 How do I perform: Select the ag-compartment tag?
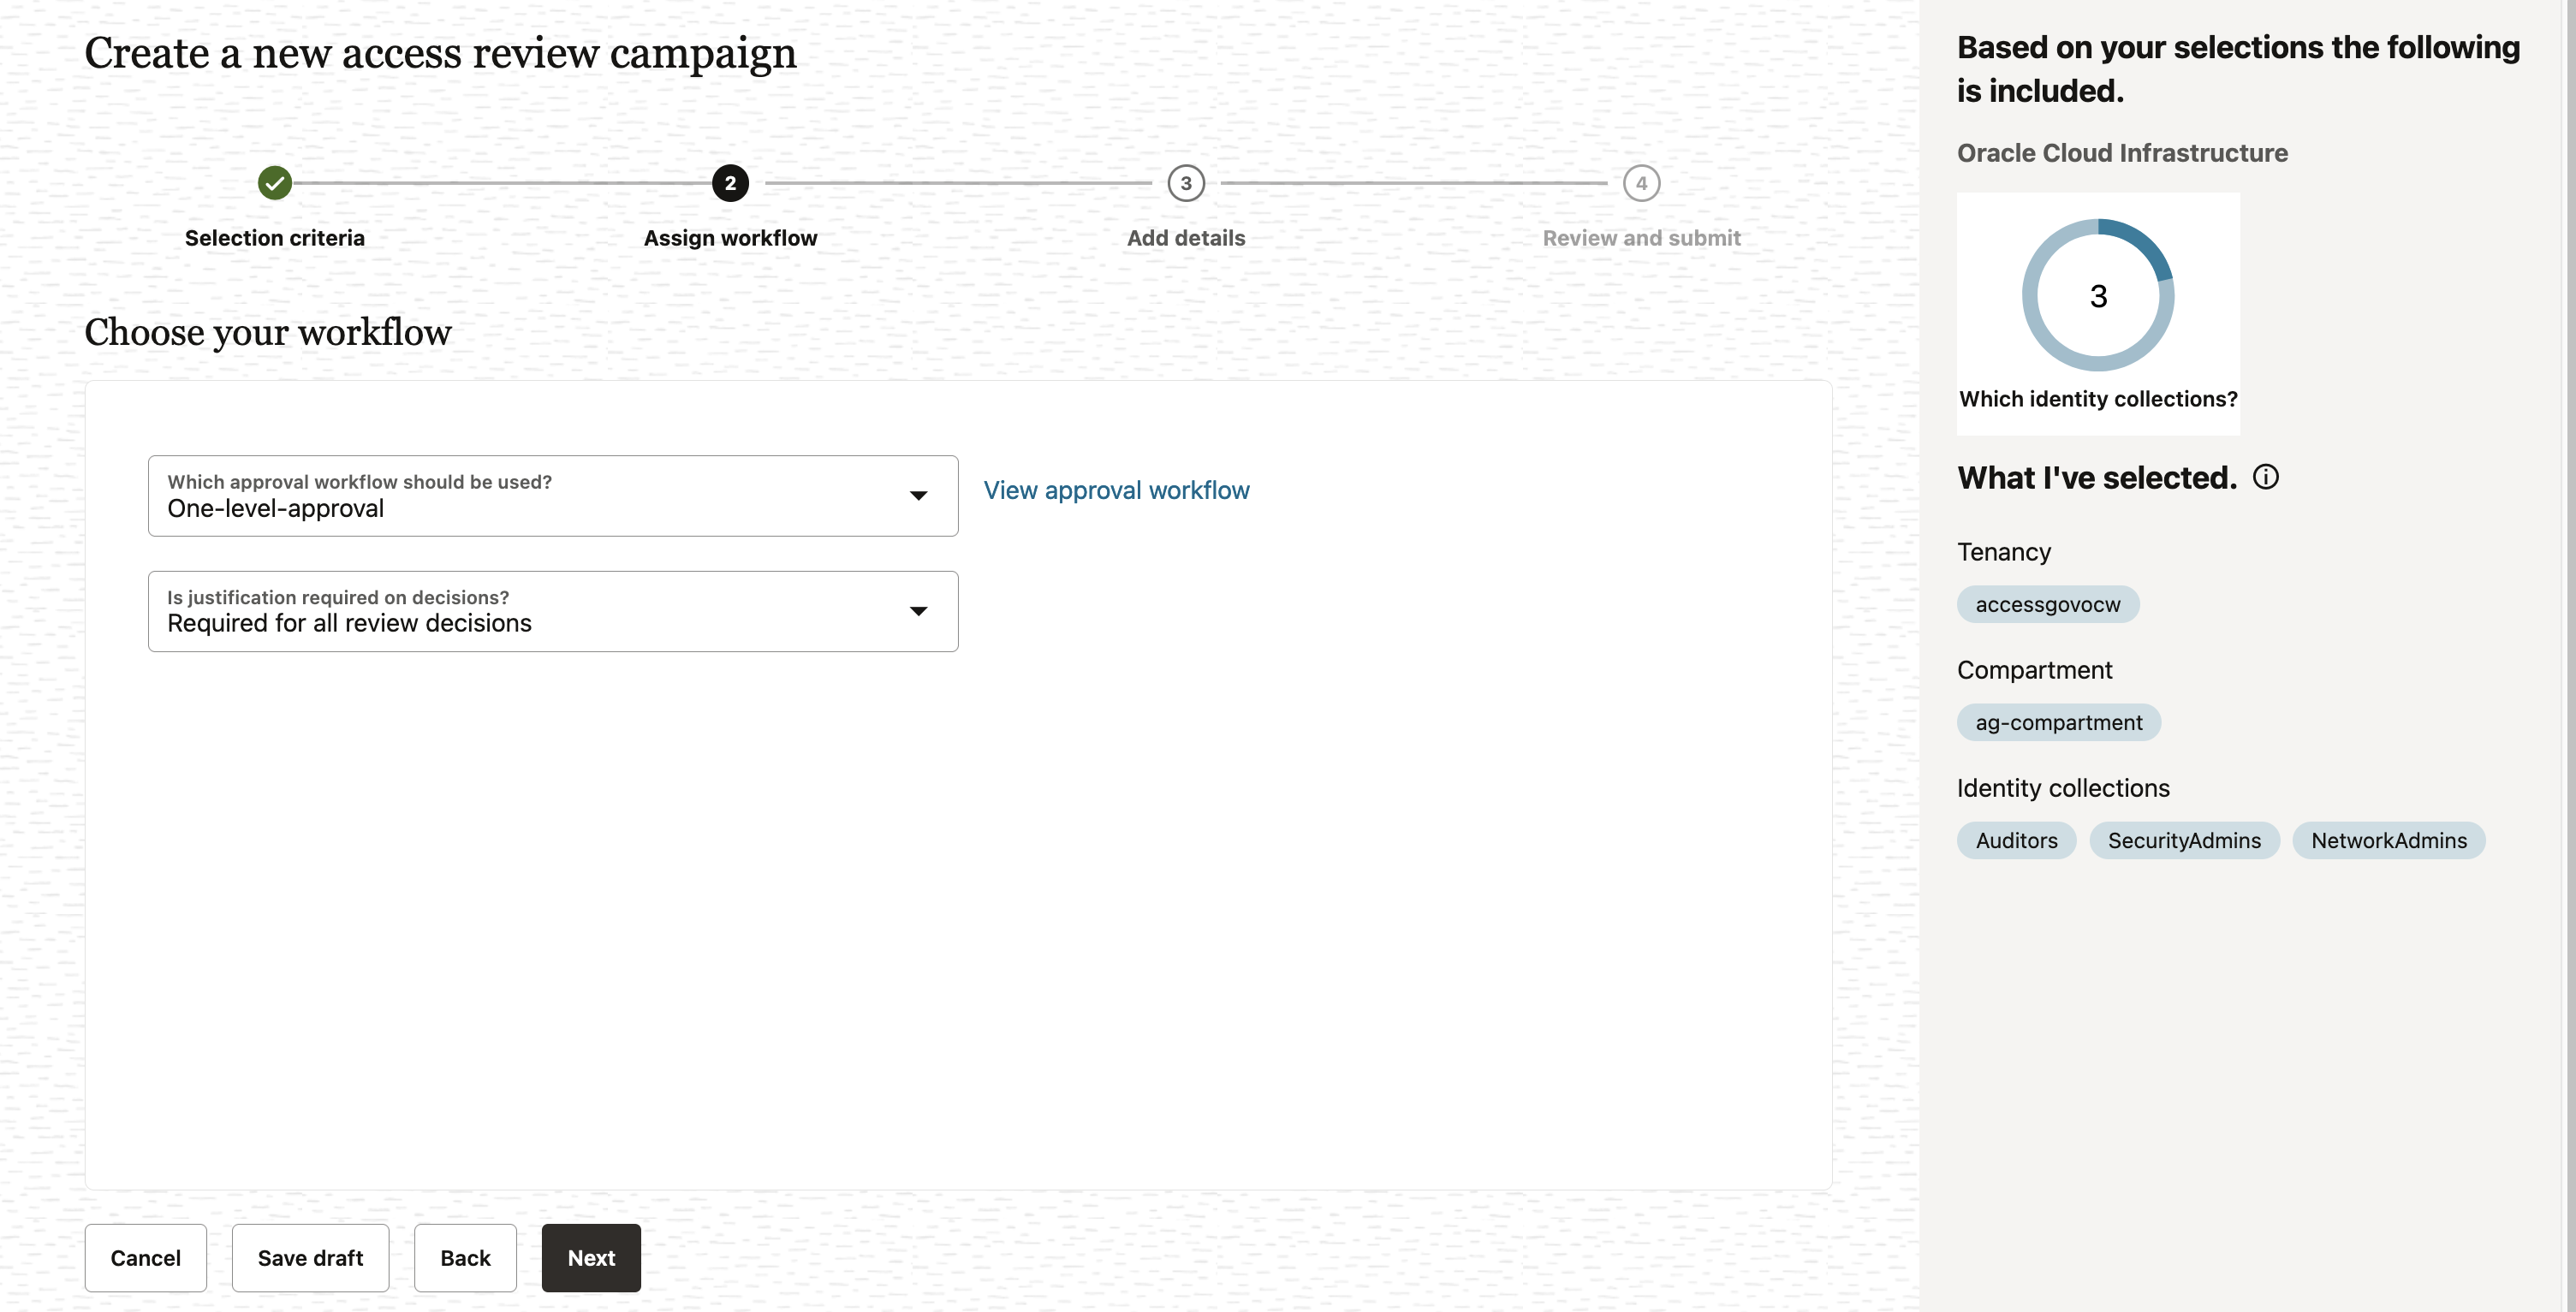coord(2058,722)
